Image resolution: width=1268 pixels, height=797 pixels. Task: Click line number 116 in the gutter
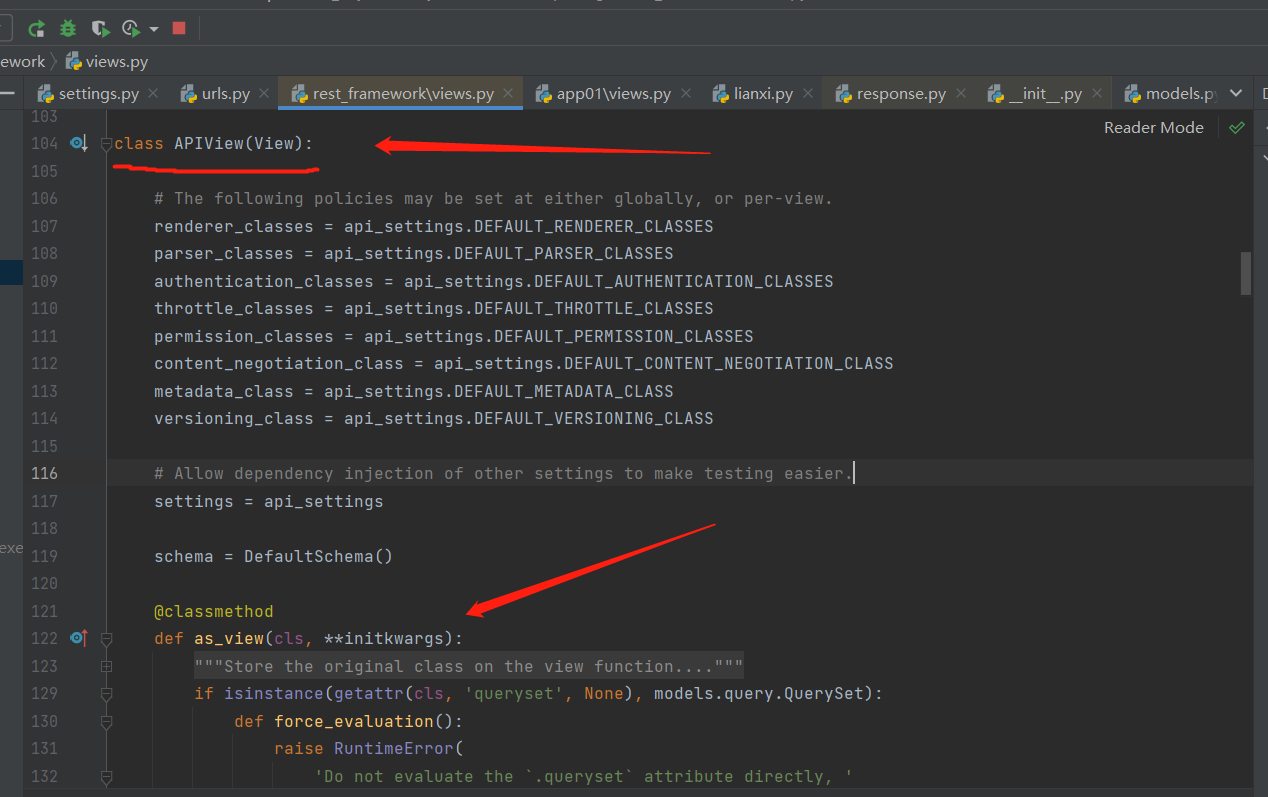tap(44, 473)
